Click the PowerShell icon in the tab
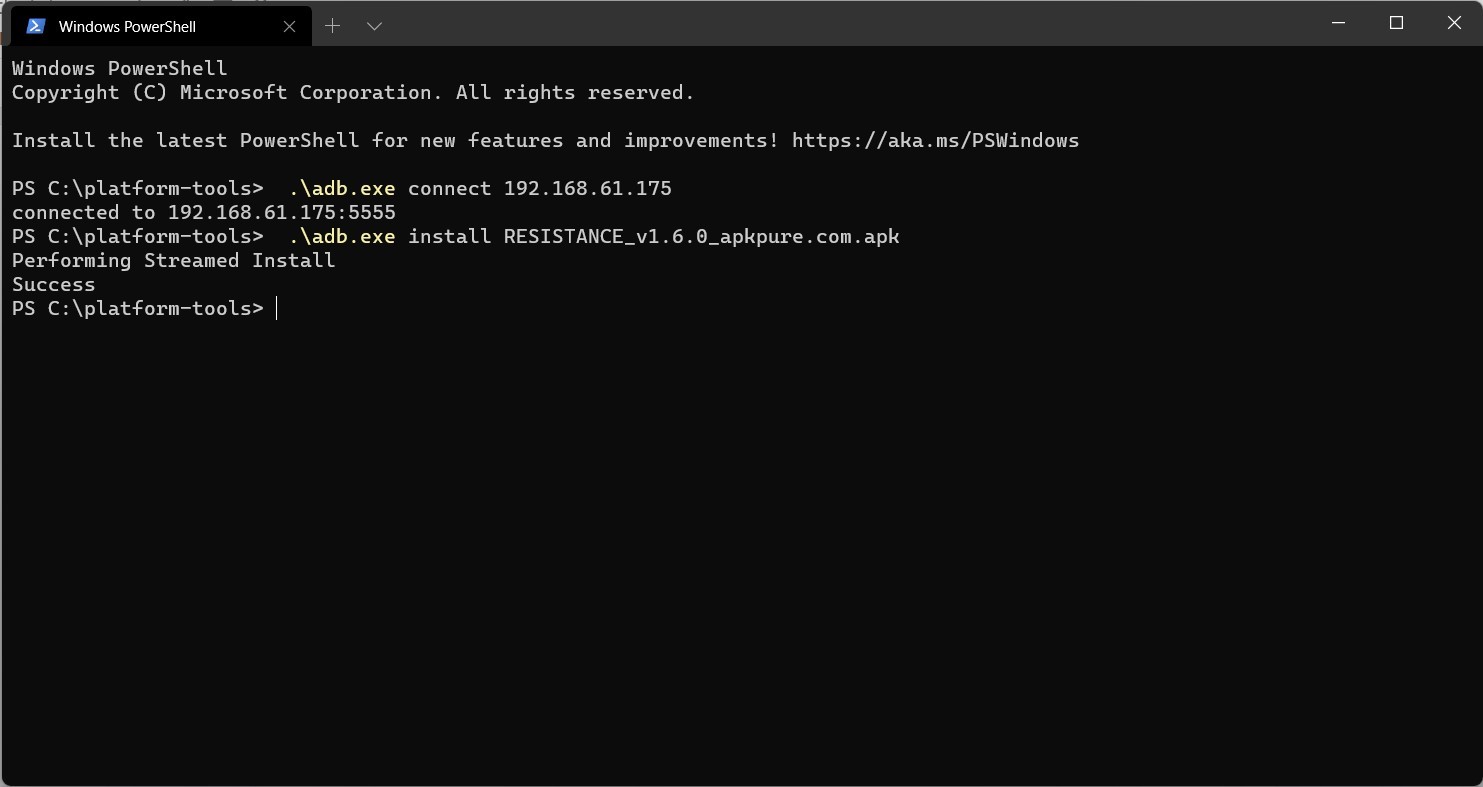 pyautogui.click(x=36, y=26)
